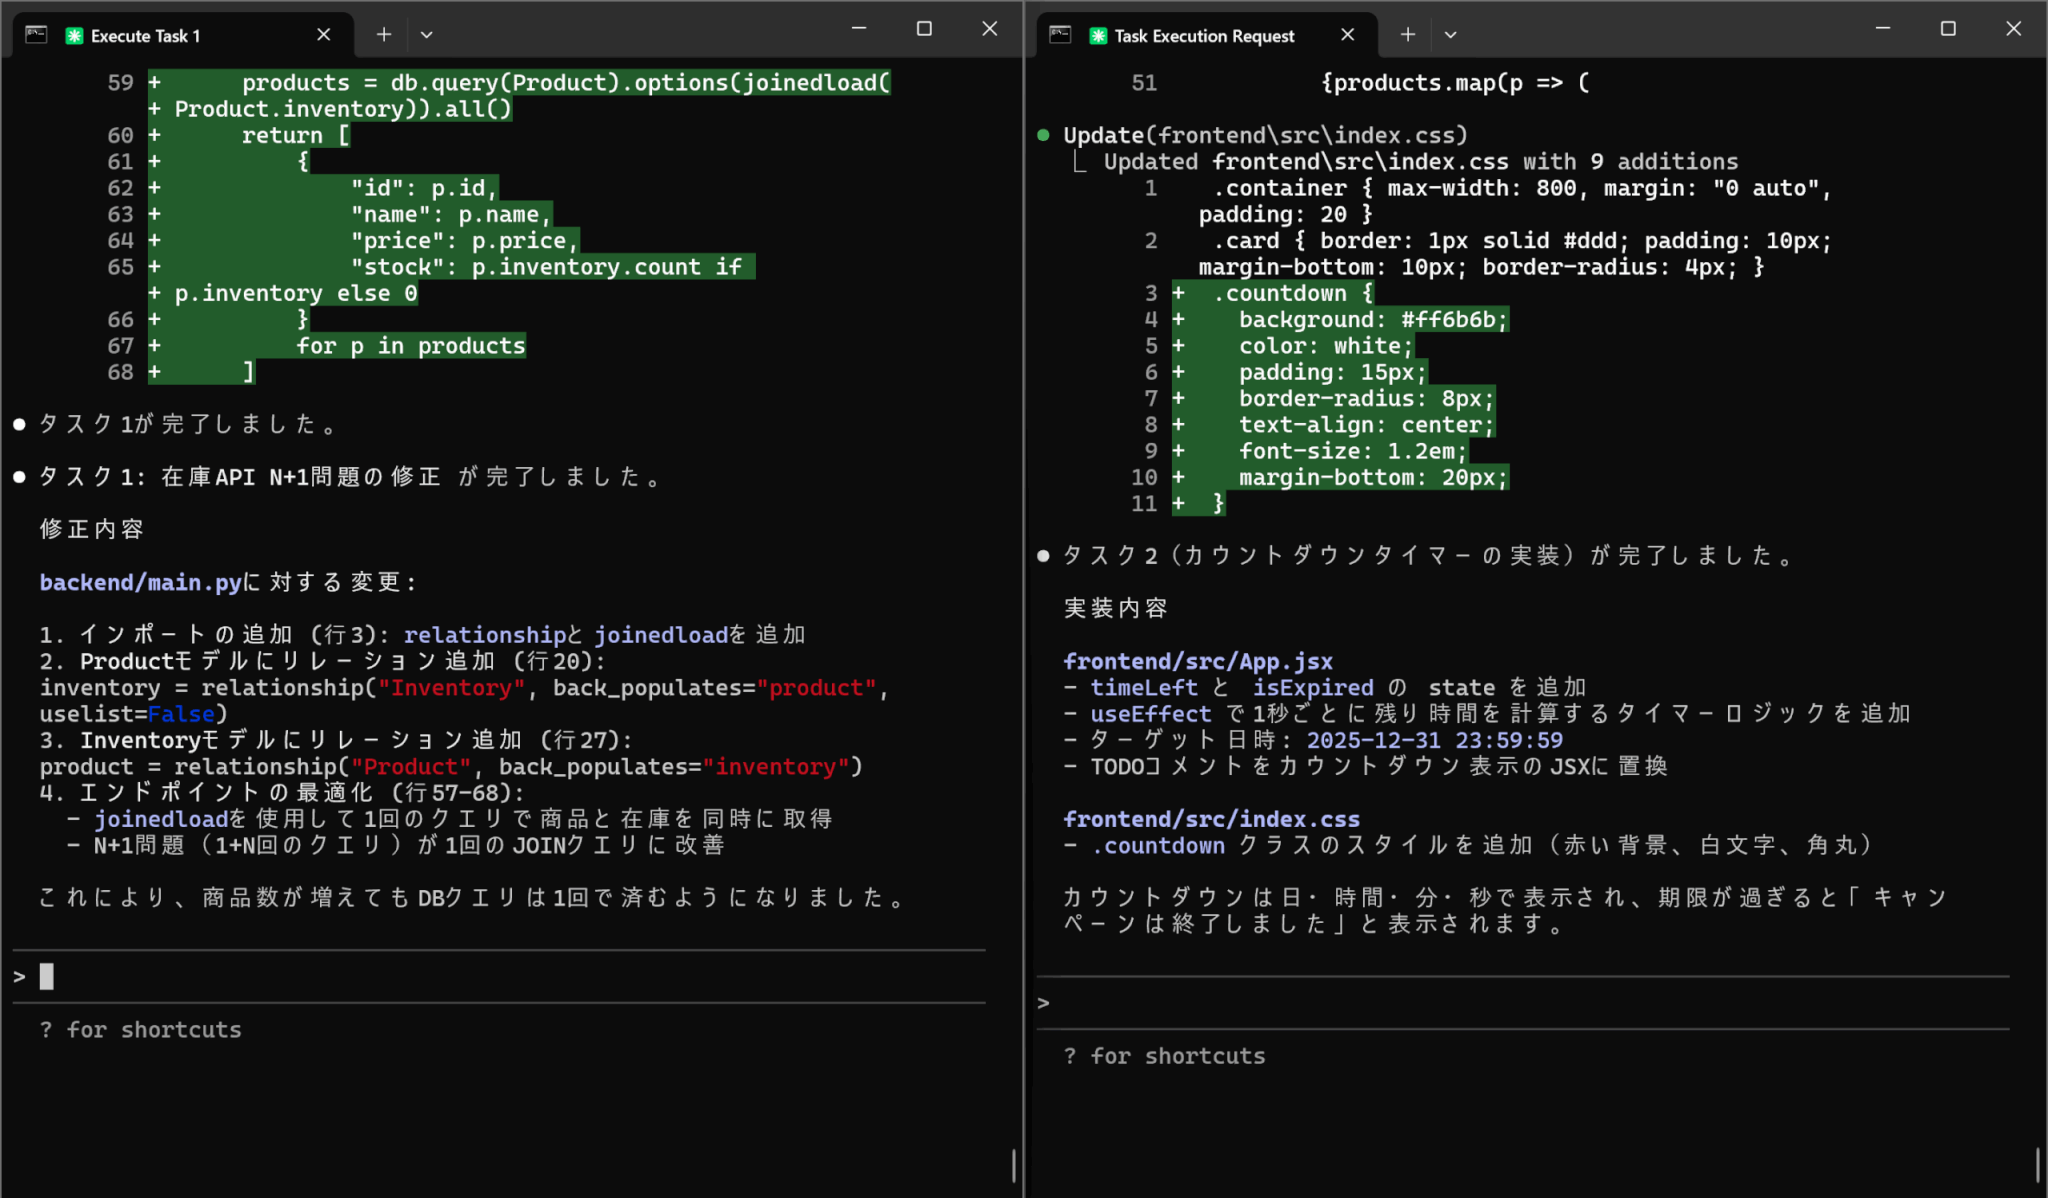Click the frontend/src/index.css file link
This screenshot has width=2048, height=1198.
pyautogui.click(x=1211, y=819)
